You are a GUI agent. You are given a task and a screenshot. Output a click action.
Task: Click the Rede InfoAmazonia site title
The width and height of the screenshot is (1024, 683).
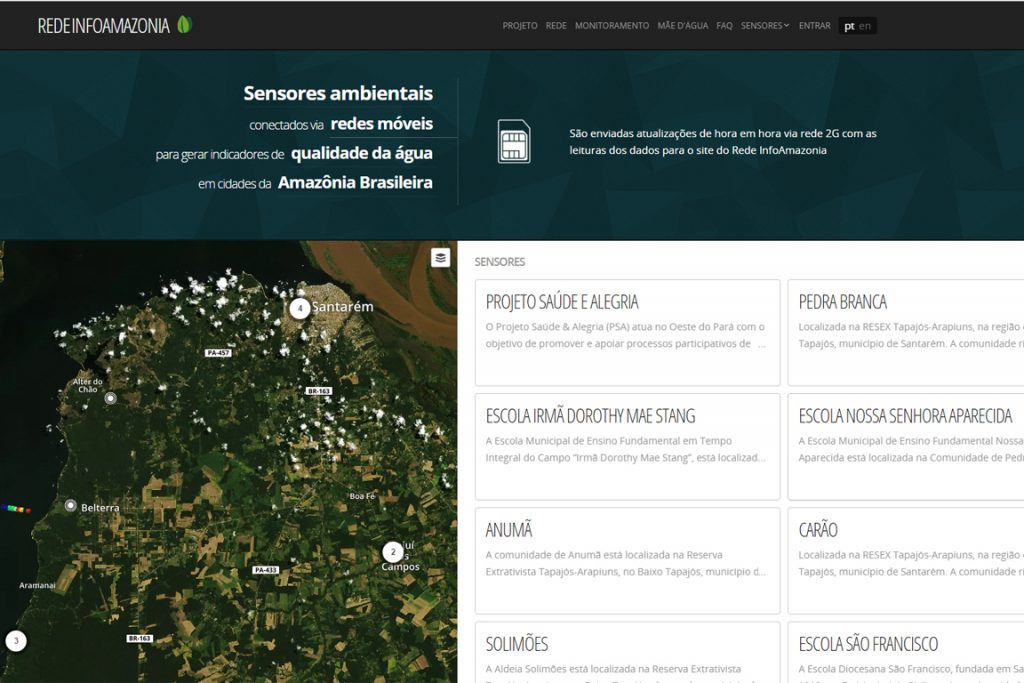point(103,26)
